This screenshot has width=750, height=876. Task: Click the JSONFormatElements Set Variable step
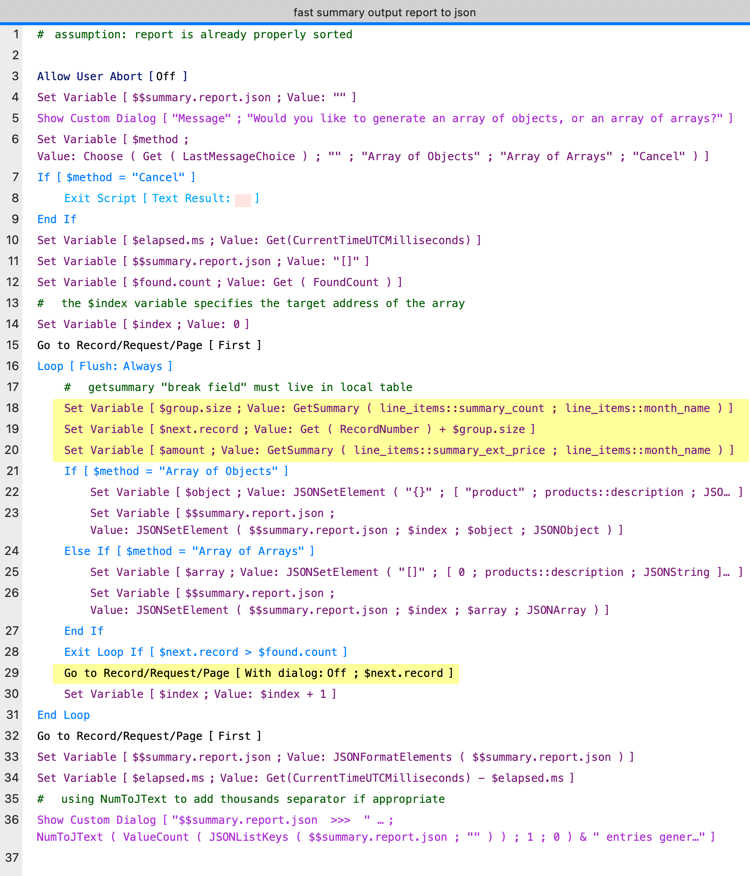coord(334,757)
